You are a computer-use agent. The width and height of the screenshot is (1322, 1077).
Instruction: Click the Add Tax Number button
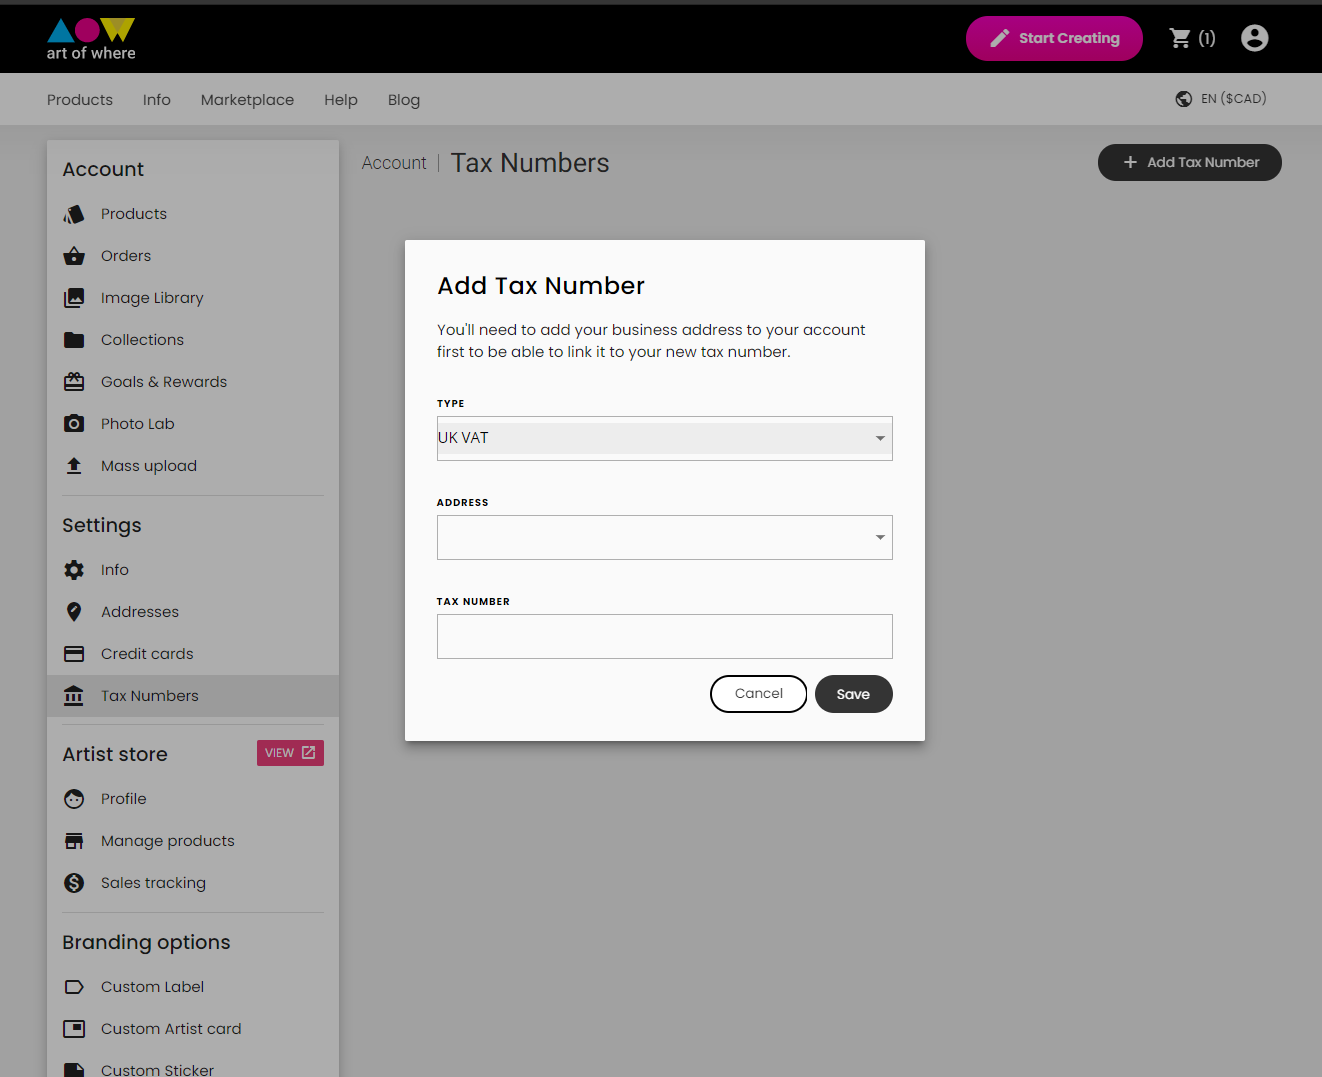coord(1190,162)
